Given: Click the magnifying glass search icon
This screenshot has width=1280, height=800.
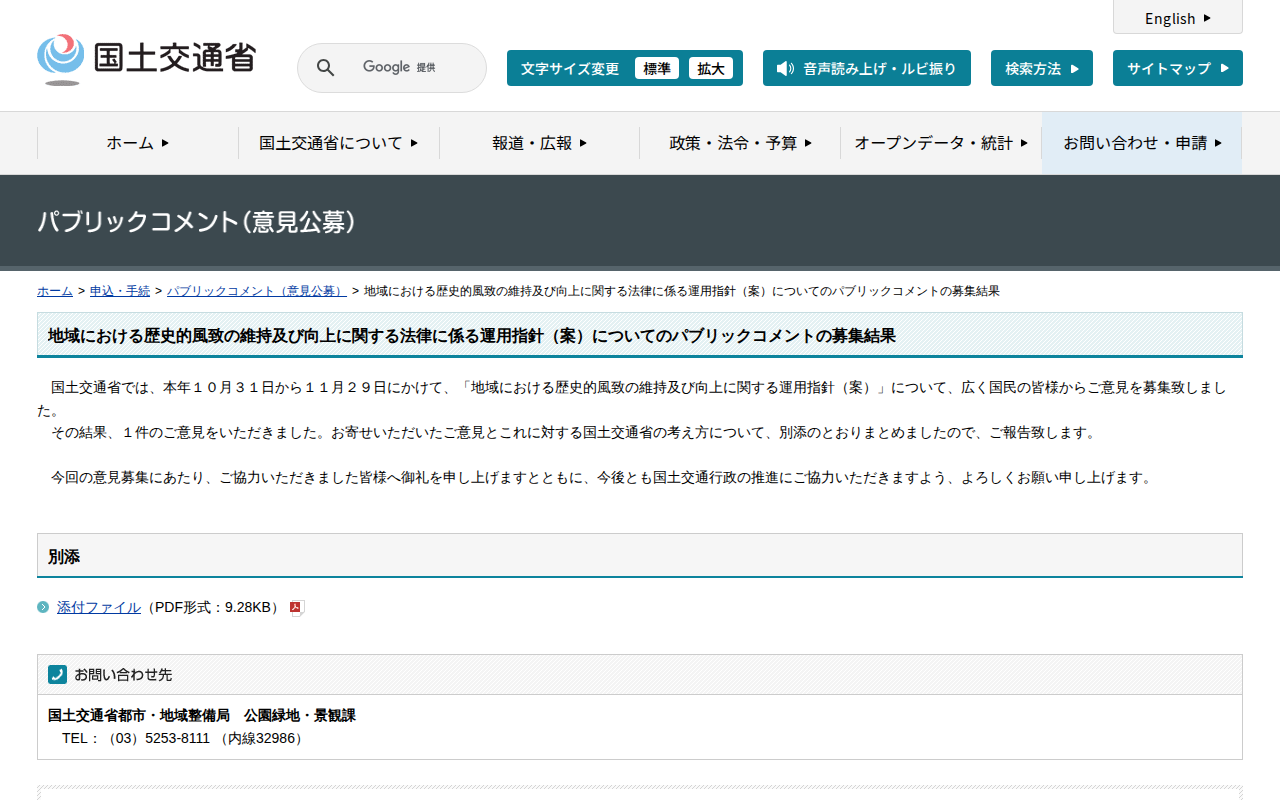Looking at the screenshot, I should click(325, 67).
